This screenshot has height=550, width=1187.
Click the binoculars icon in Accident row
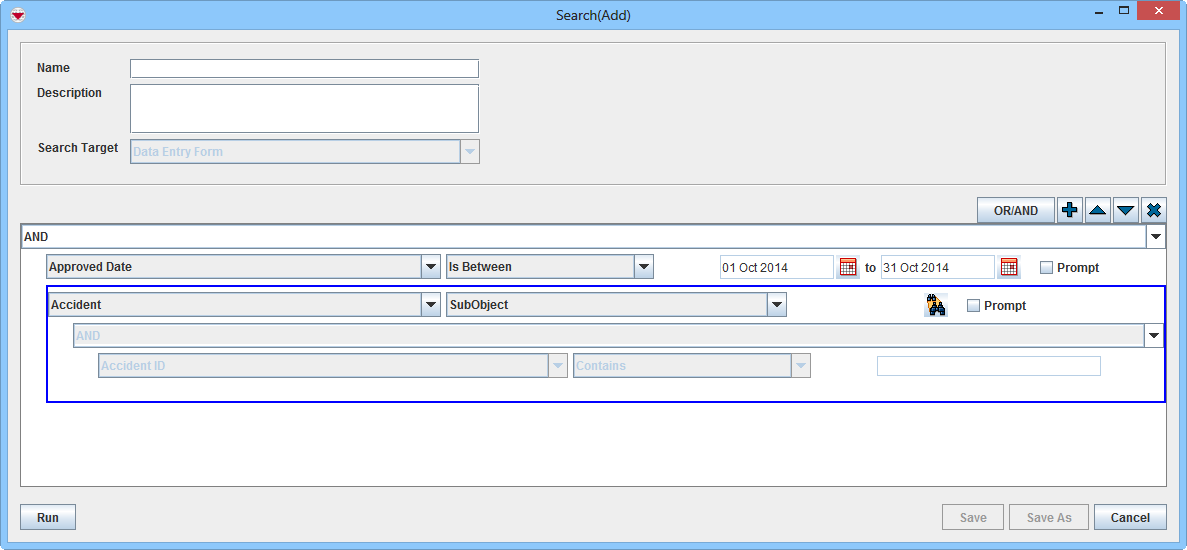tap(936, 306)
